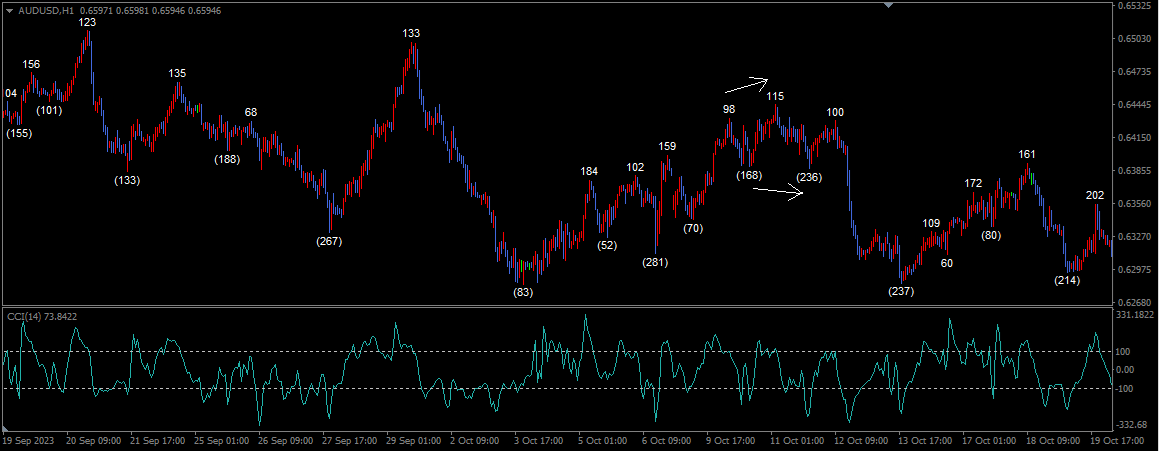Click price level 0.63270 on the price axis
Screen dimensions: 1159x451
click(x=1137, y=237)
